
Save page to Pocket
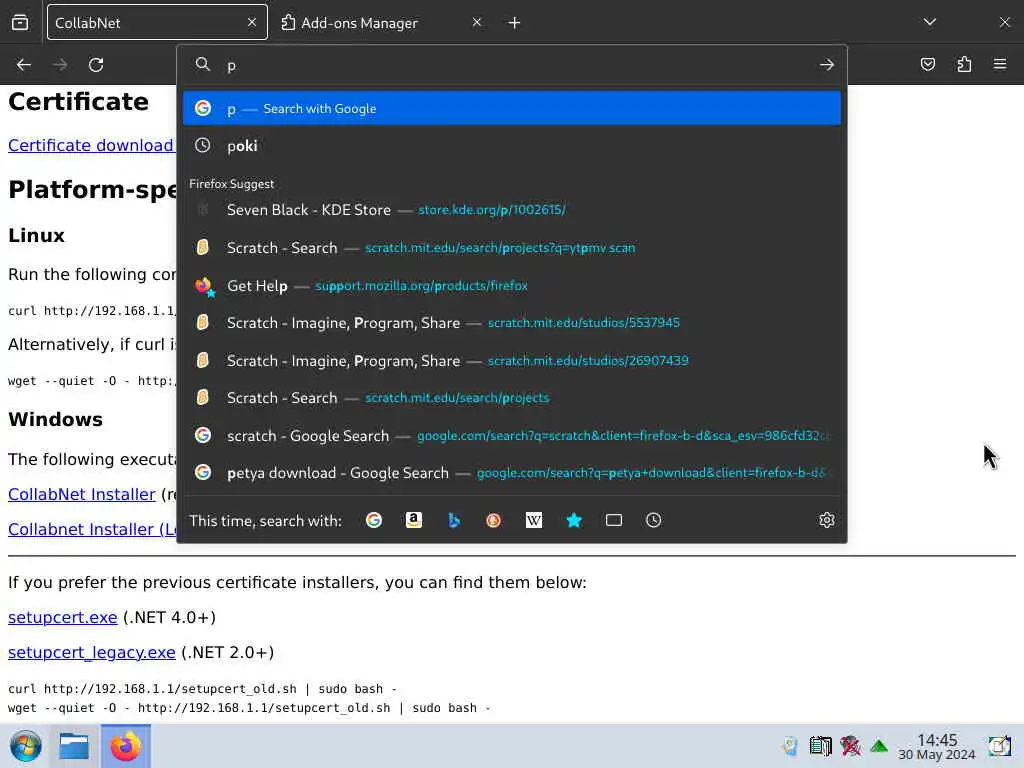(928, 64)
